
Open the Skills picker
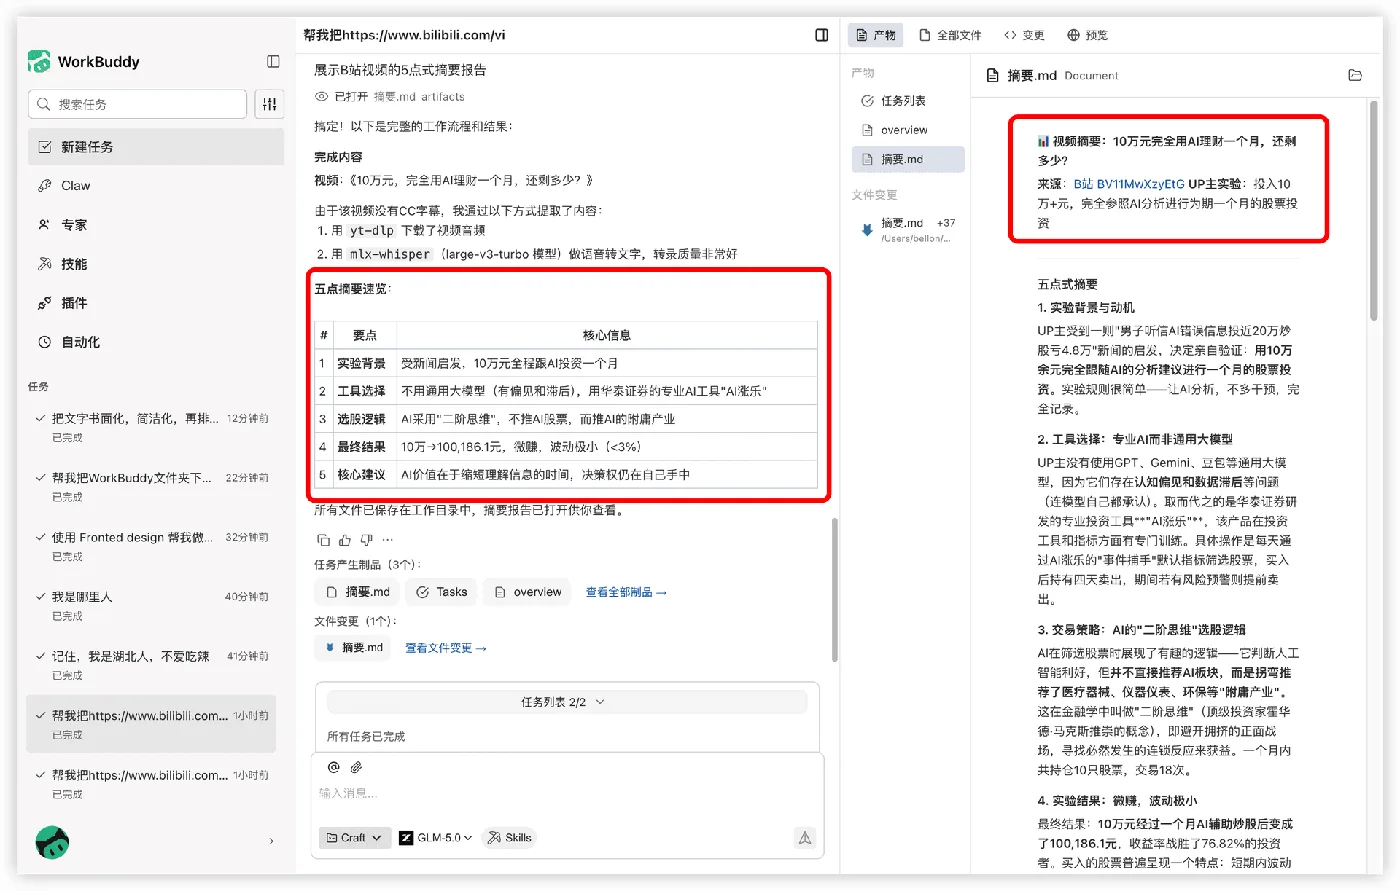pos(509,838)
